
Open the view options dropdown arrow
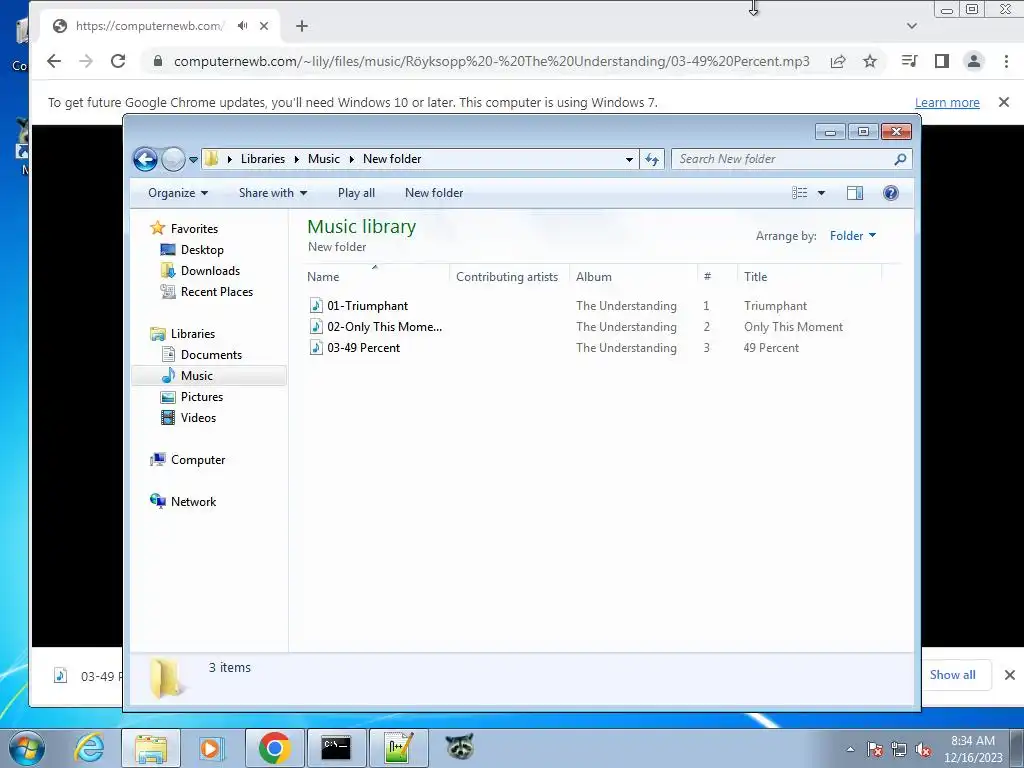[822, 193]
